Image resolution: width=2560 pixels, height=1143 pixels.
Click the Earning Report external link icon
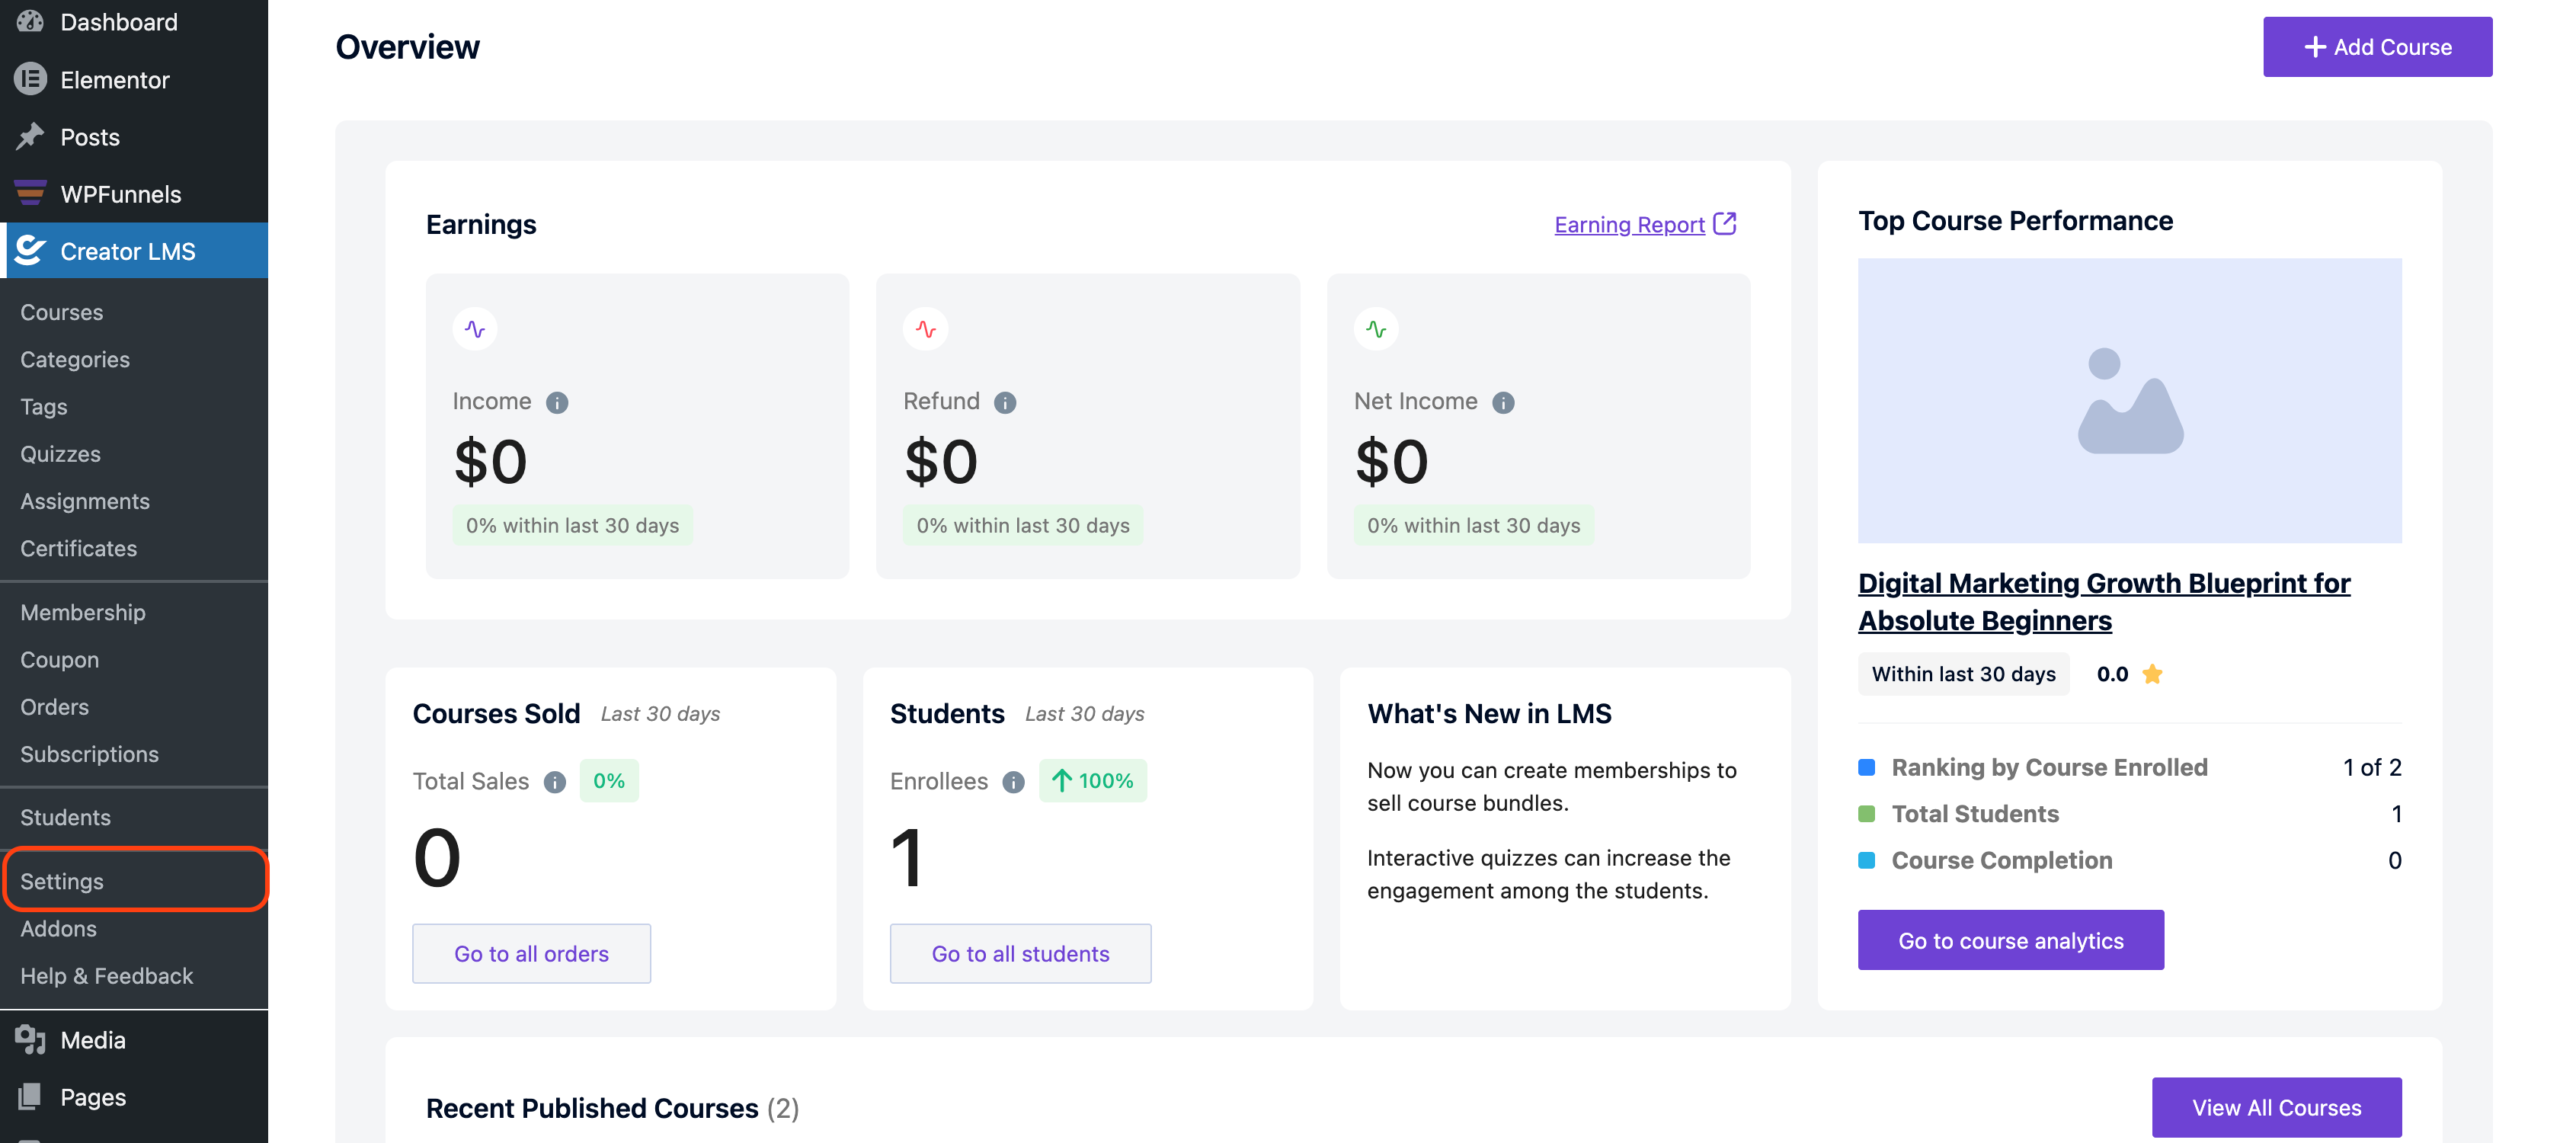pyautogui.click(x=1724, y=224)
